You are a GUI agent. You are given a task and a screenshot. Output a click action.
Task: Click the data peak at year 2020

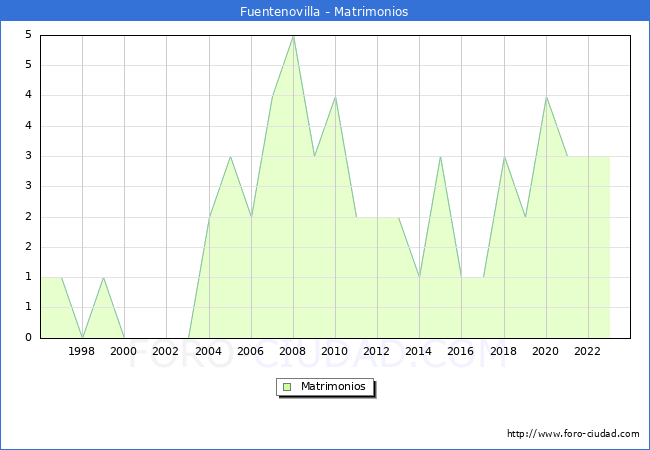coord(545,97)
